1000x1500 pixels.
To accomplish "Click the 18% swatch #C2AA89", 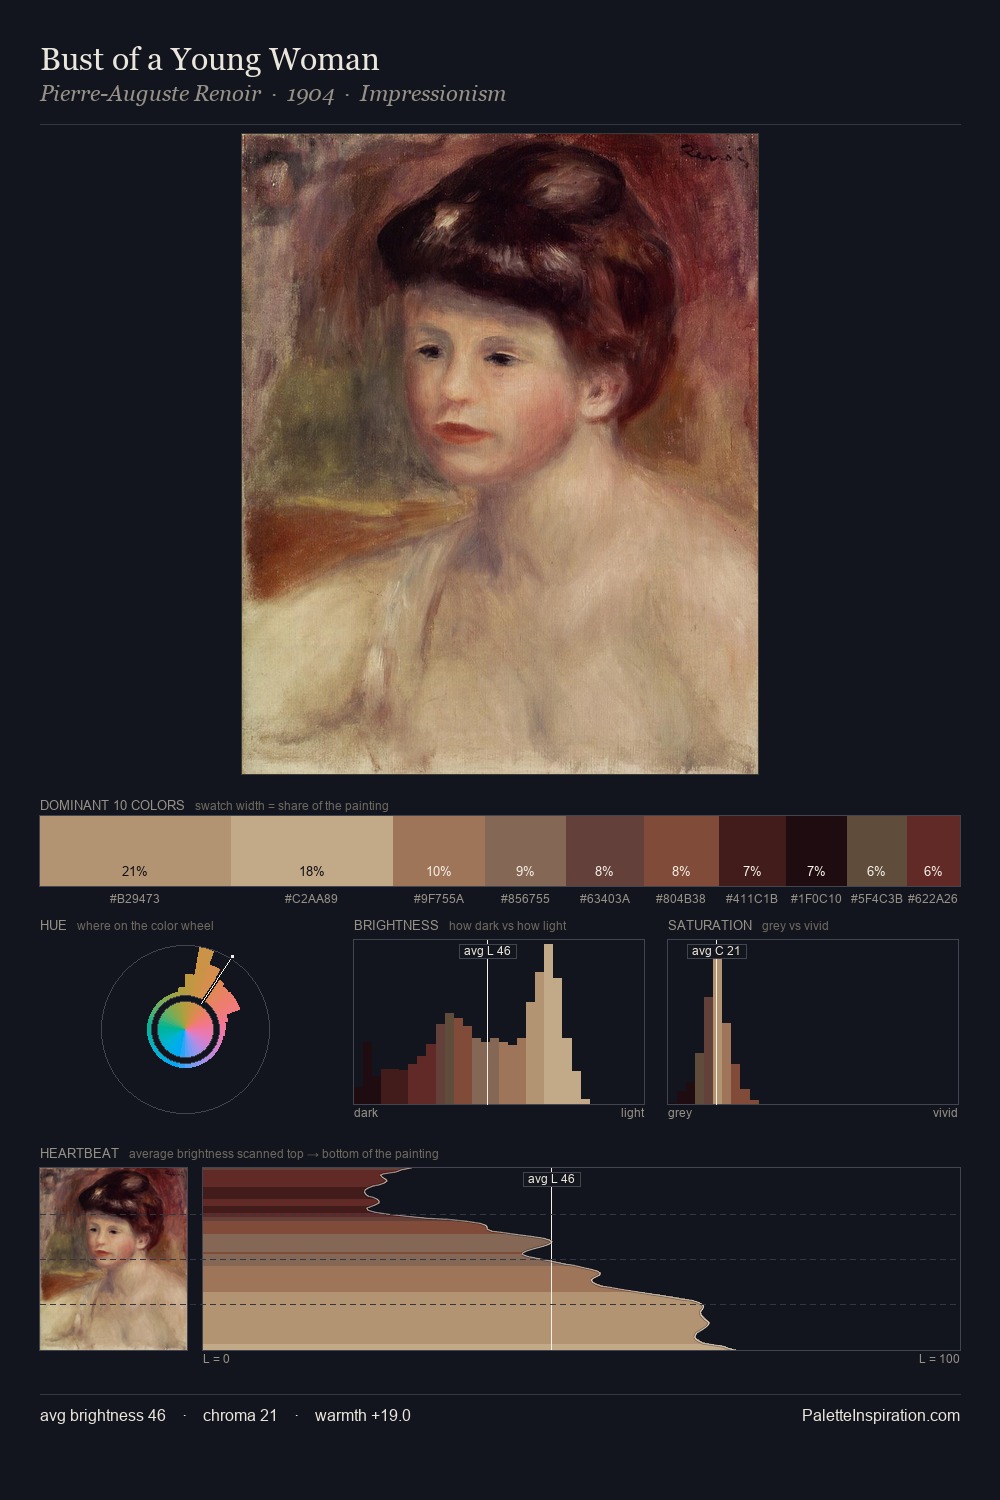I will (312, 851).
